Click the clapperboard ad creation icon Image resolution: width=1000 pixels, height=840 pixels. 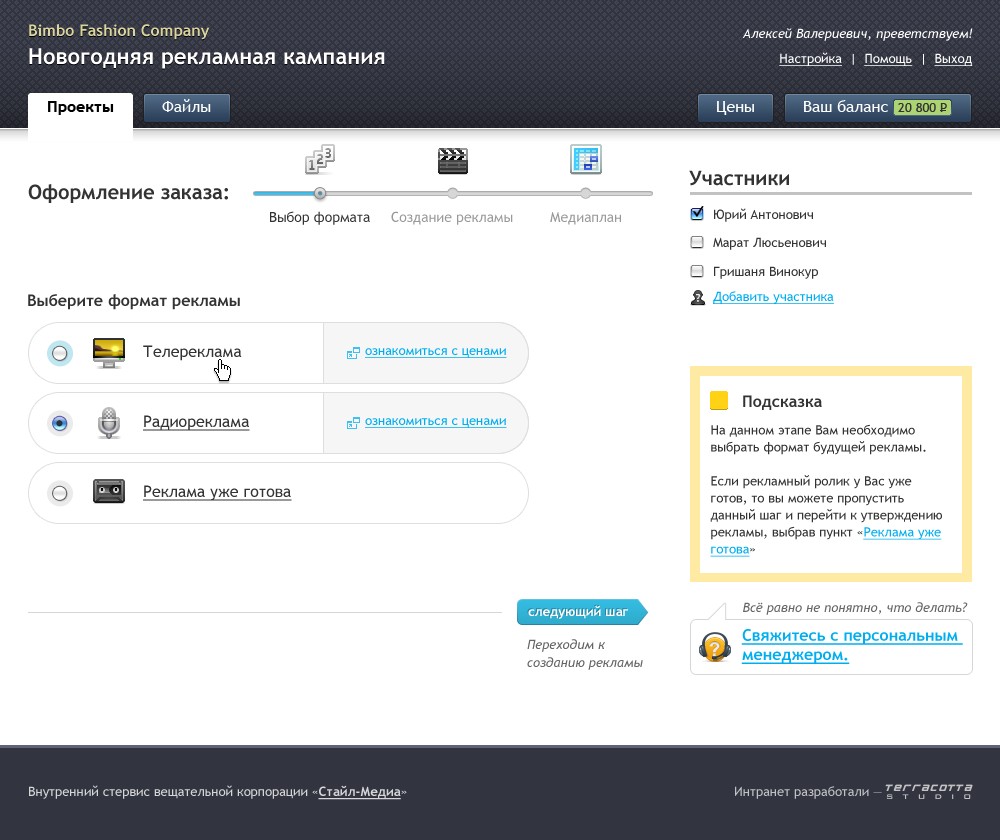point(453,160)
